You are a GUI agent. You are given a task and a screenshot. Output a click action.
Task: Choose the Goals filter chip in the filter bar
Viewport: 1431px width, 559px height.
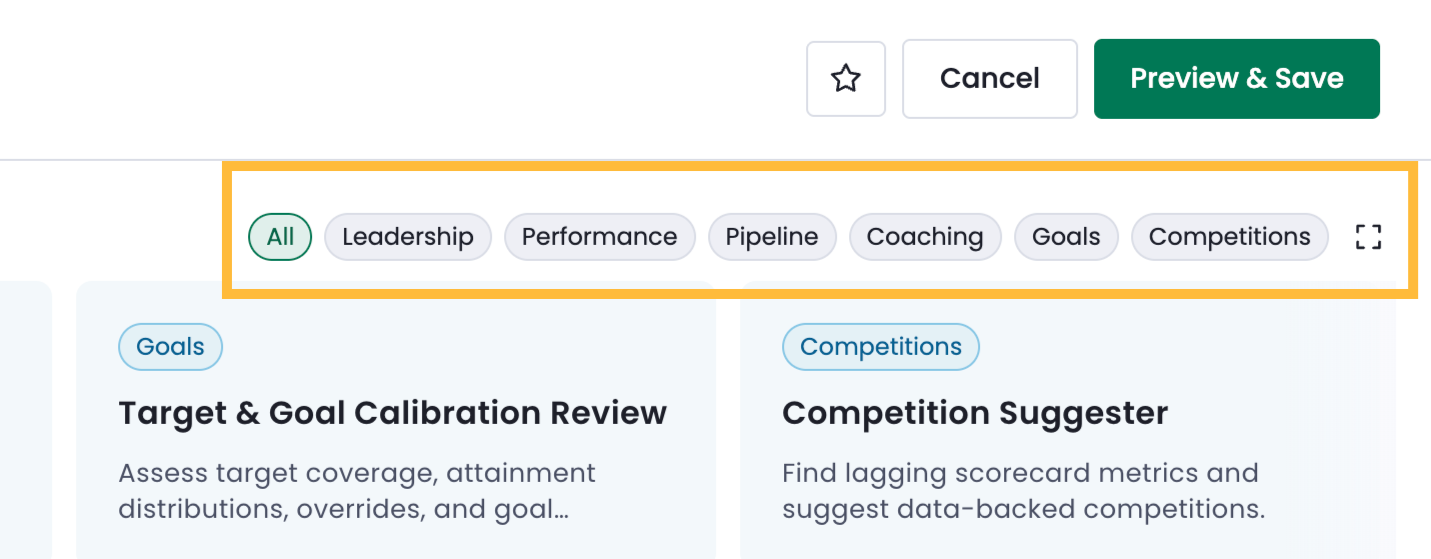pyautogui.click(x=1066, y=237)
